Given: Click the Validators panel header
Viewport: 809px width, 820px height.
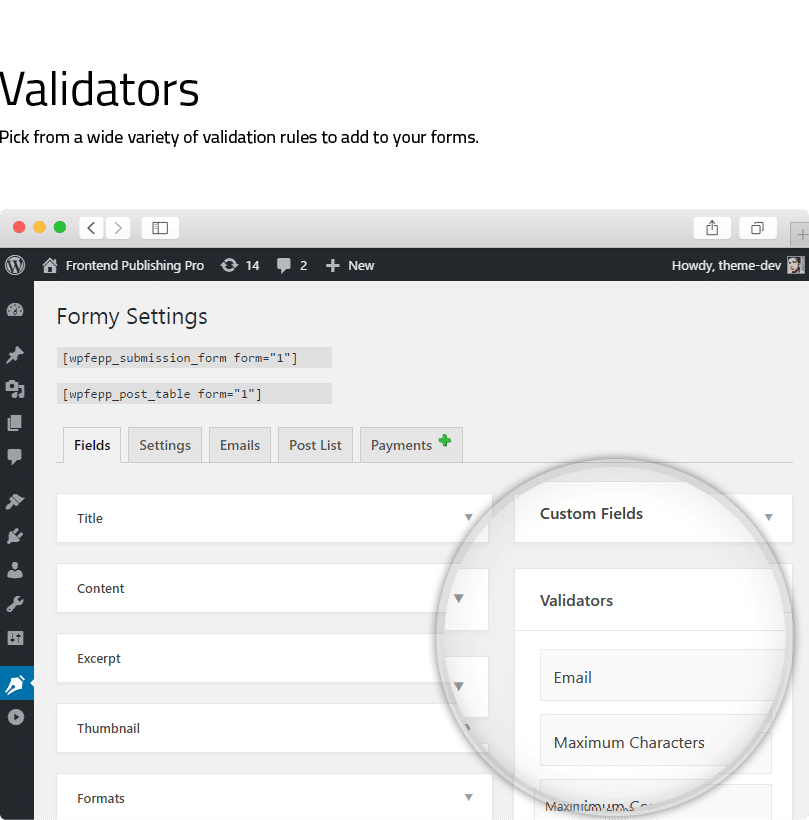Looking at the screenshot, I should pos(650,600).
